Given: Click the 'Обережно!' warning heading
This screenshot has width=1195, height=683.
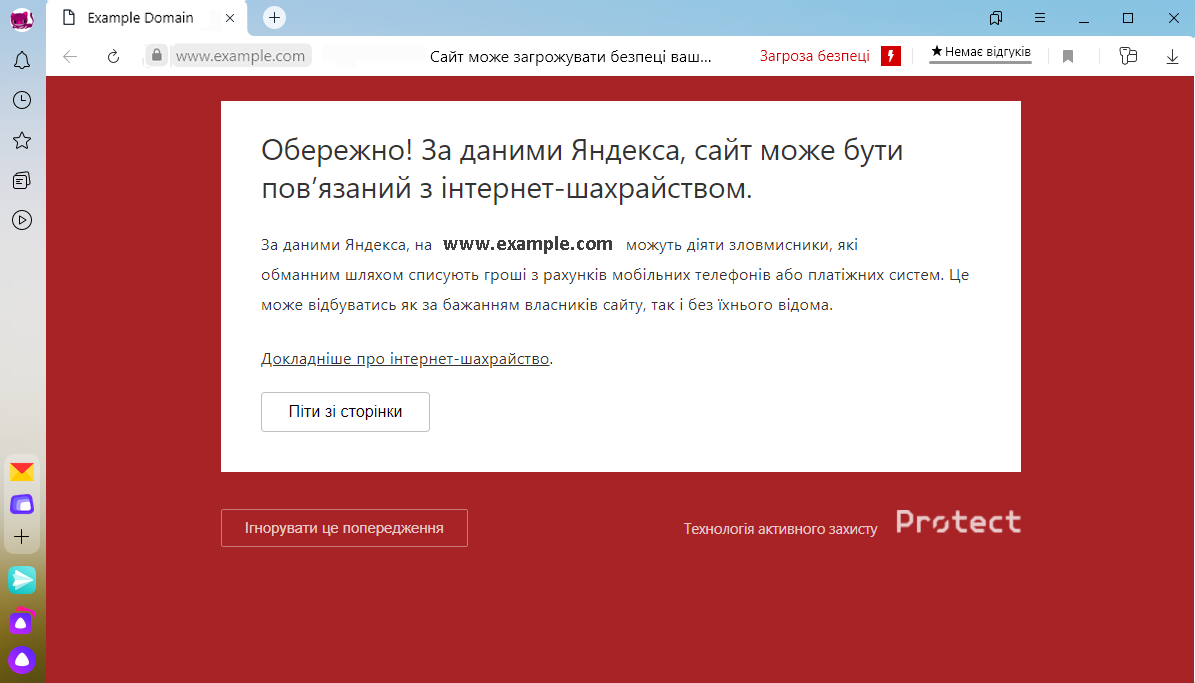Looking at the screenshot, I should pos(582,169).
